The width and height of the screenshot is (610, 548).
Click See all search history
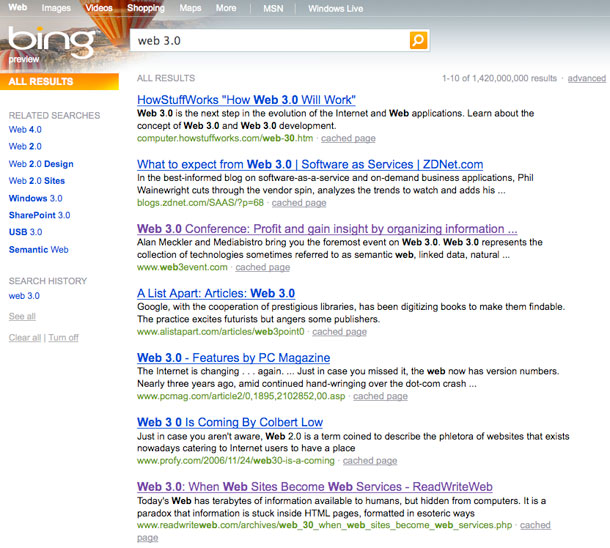(22, 316)
